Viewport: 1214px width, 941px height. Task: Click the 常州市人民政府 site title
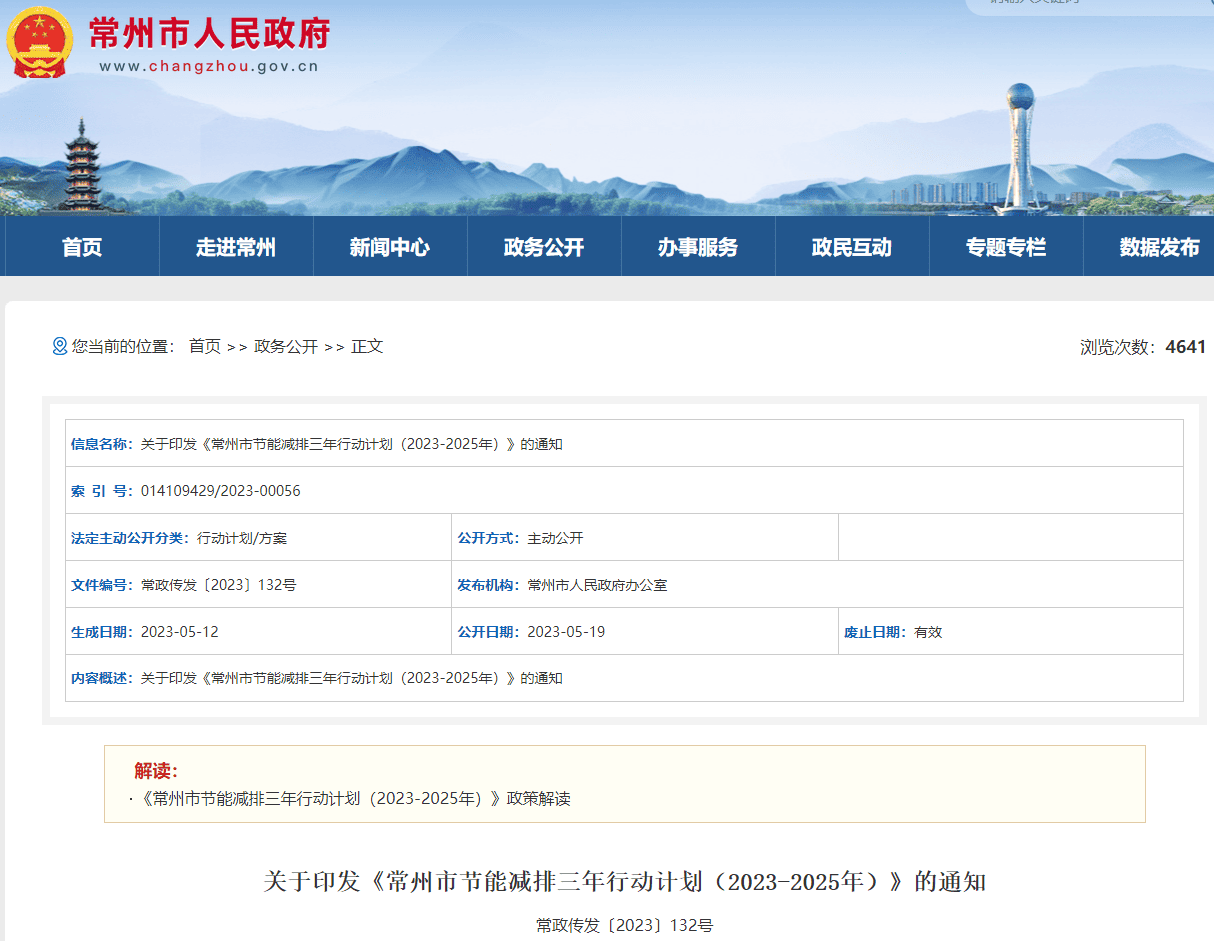click(209, 34)
